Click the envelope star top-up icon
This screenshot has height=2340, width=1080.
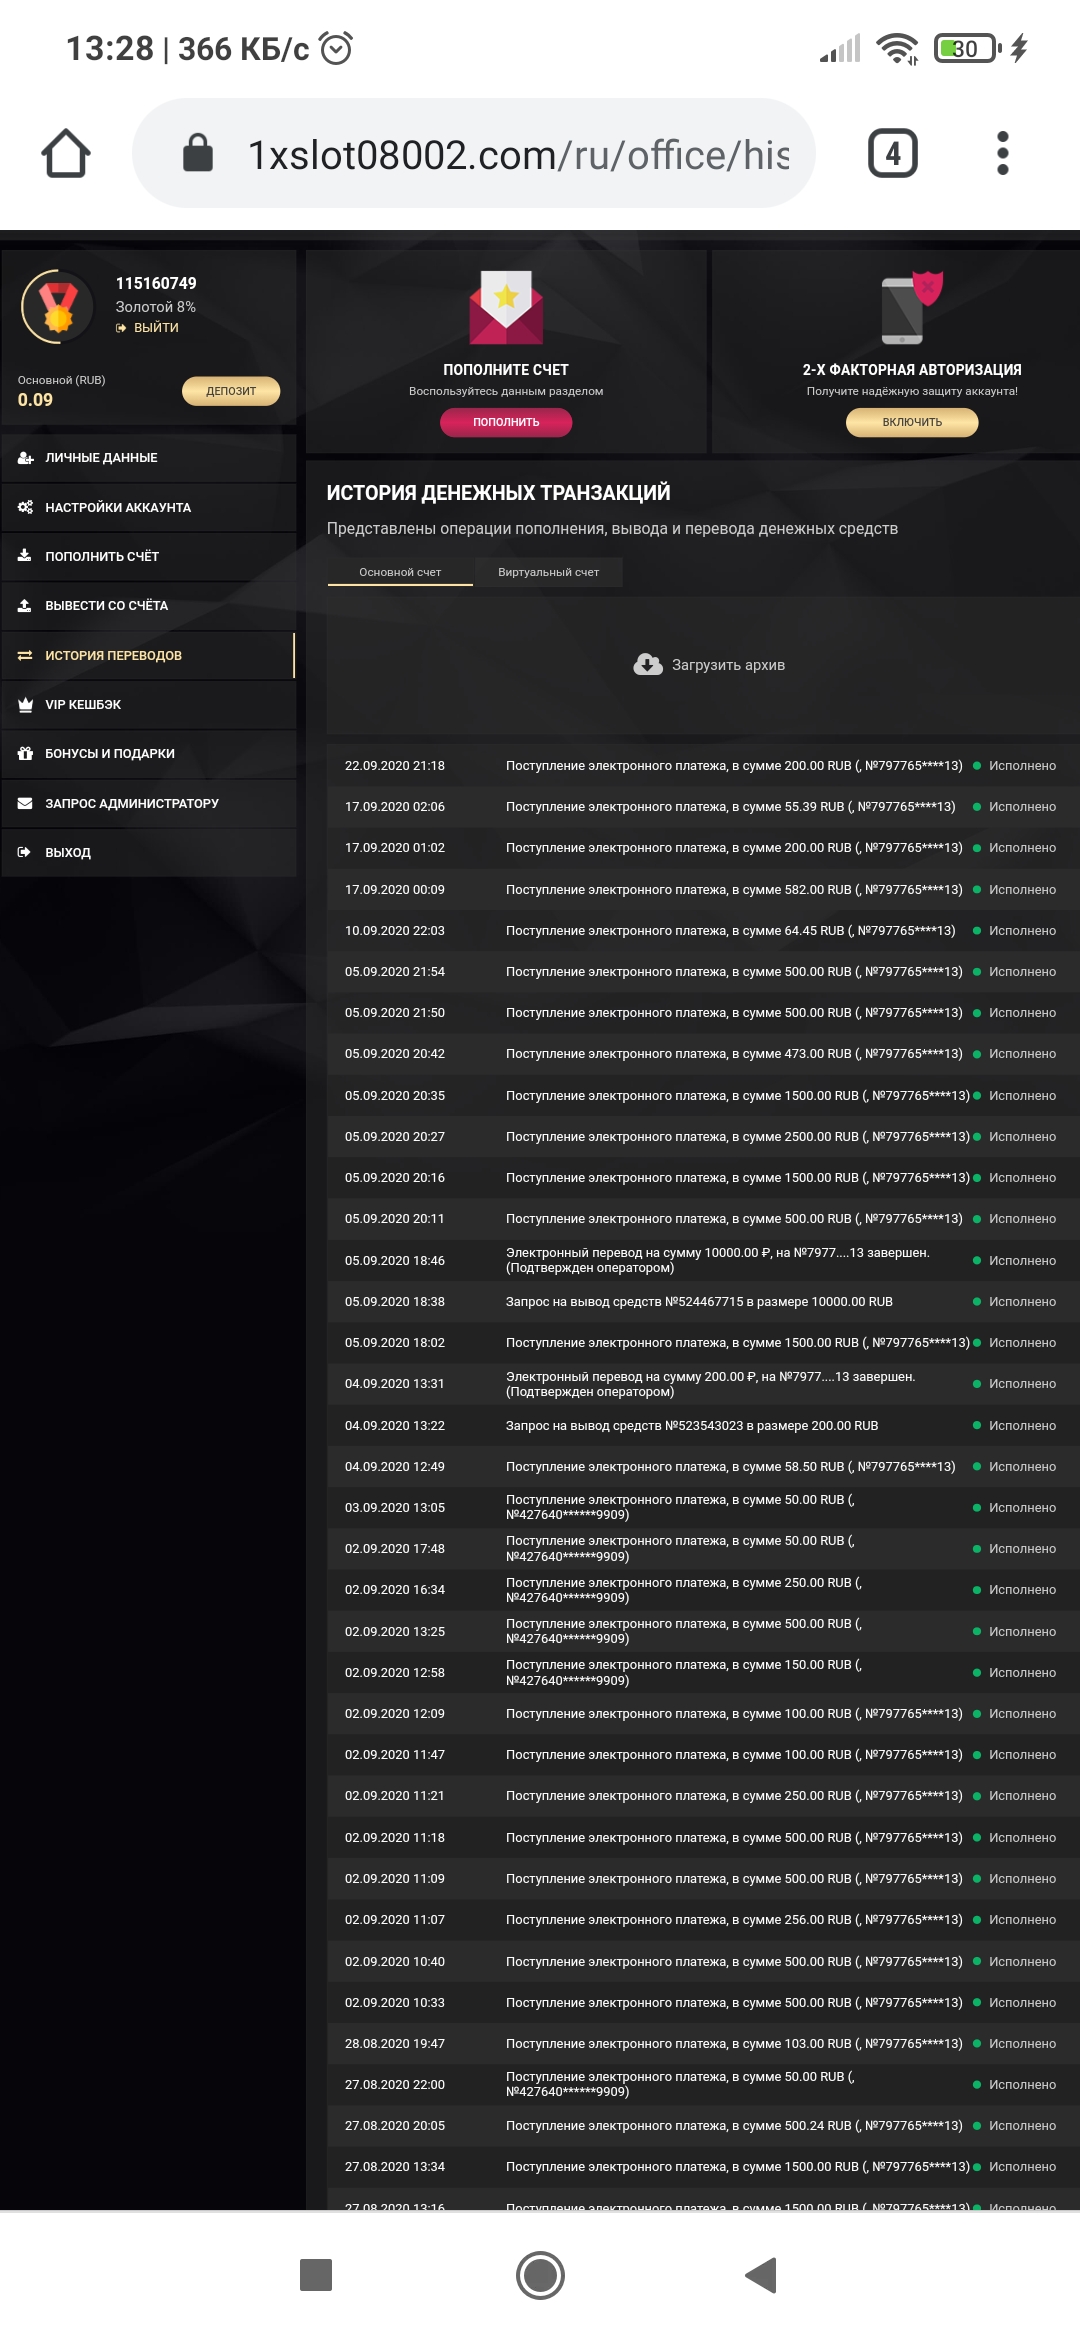(506, 308)
